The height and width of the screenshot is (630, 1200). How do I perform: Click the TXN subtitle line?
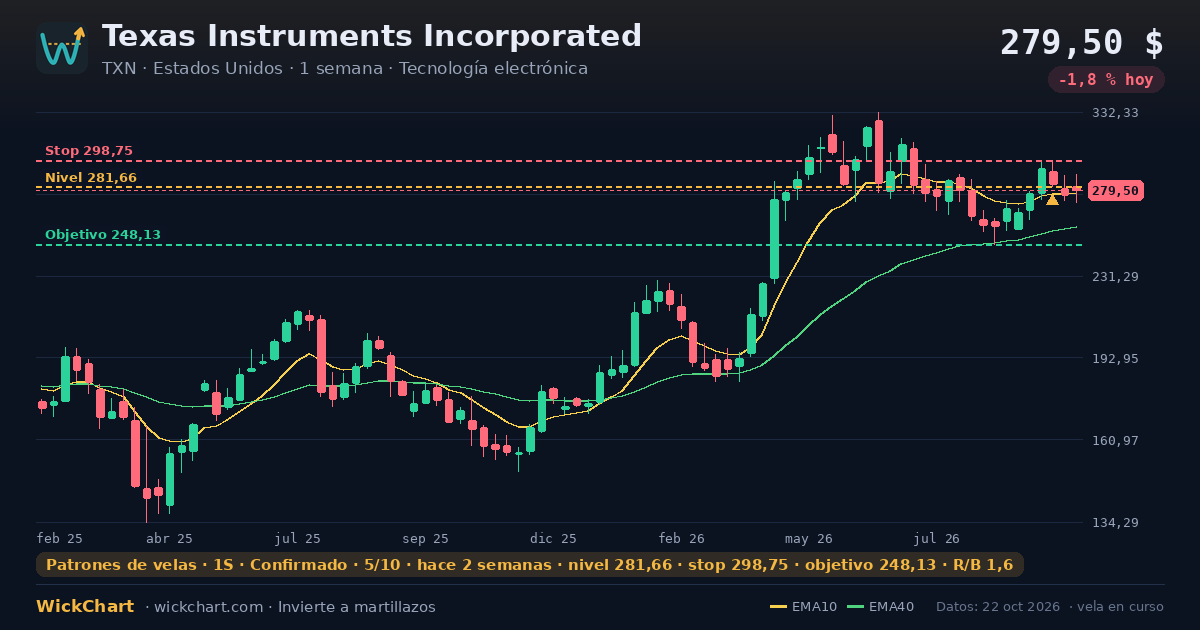tap(345, 69)
